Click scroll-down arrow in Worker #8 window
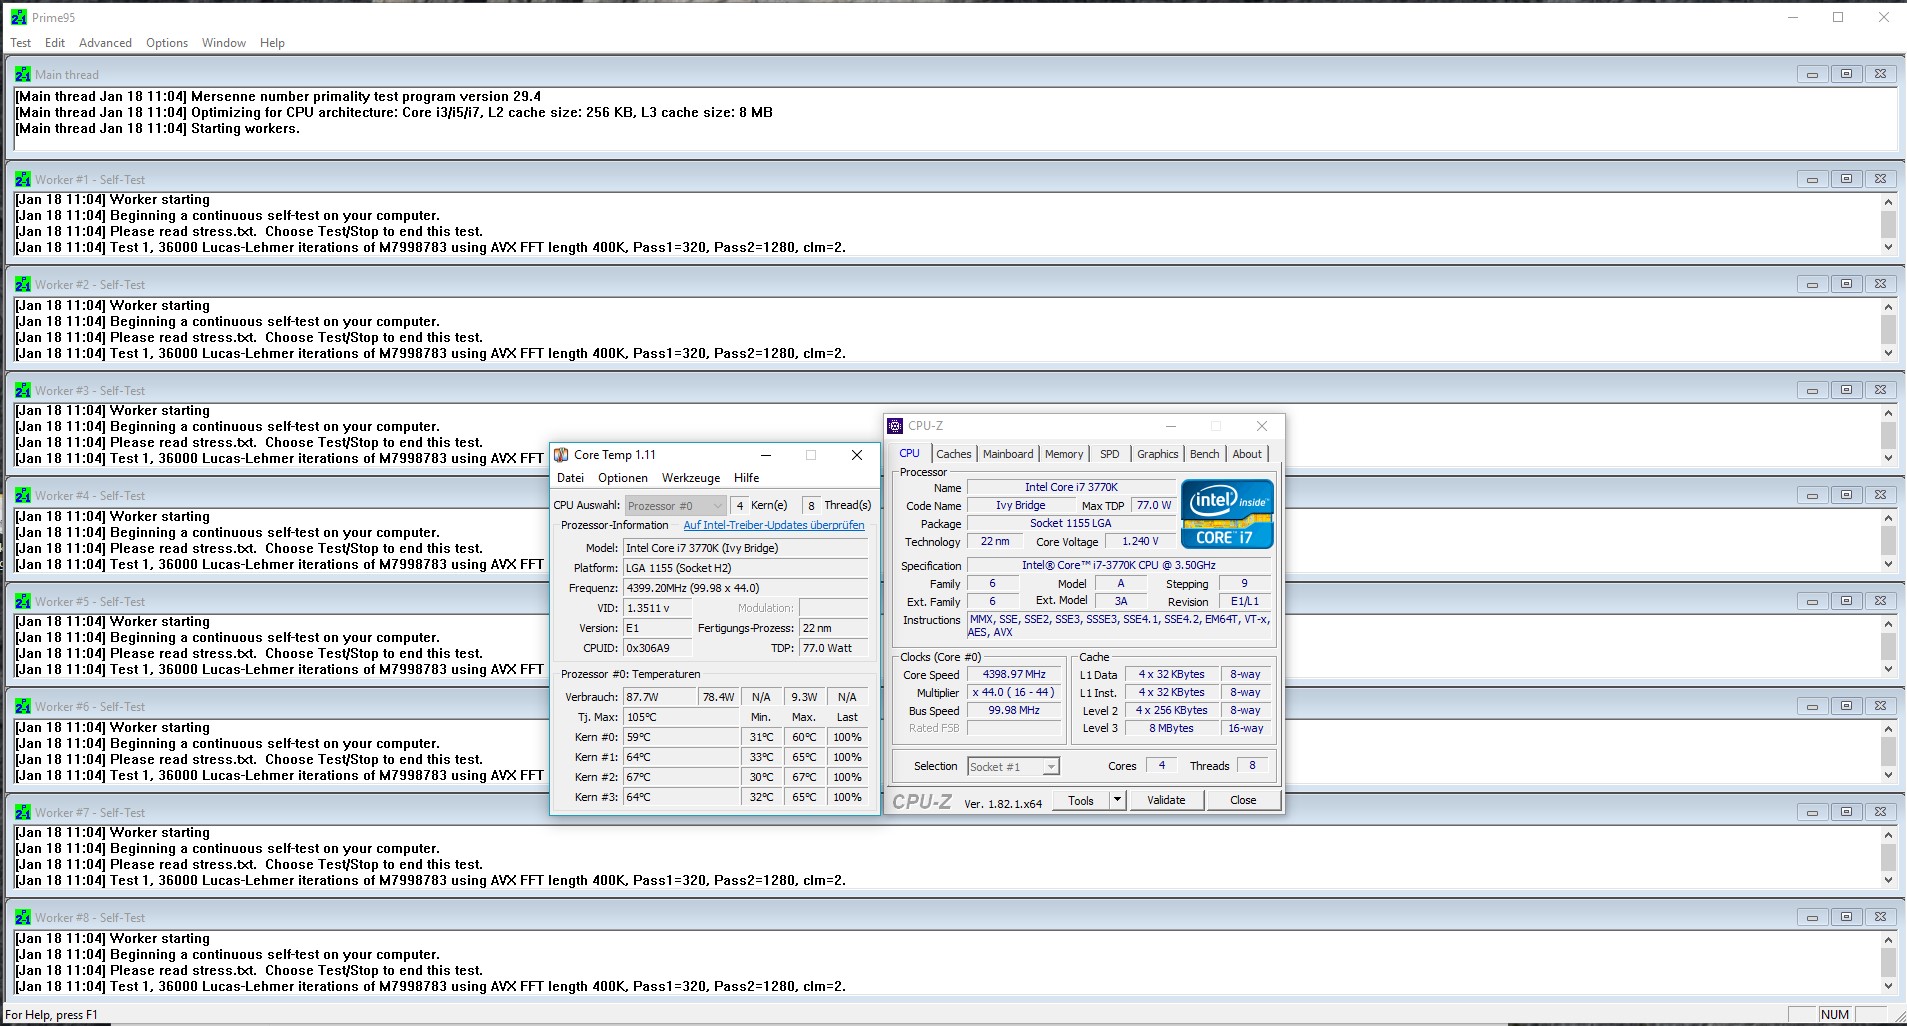 click(x=1888, y=986)
